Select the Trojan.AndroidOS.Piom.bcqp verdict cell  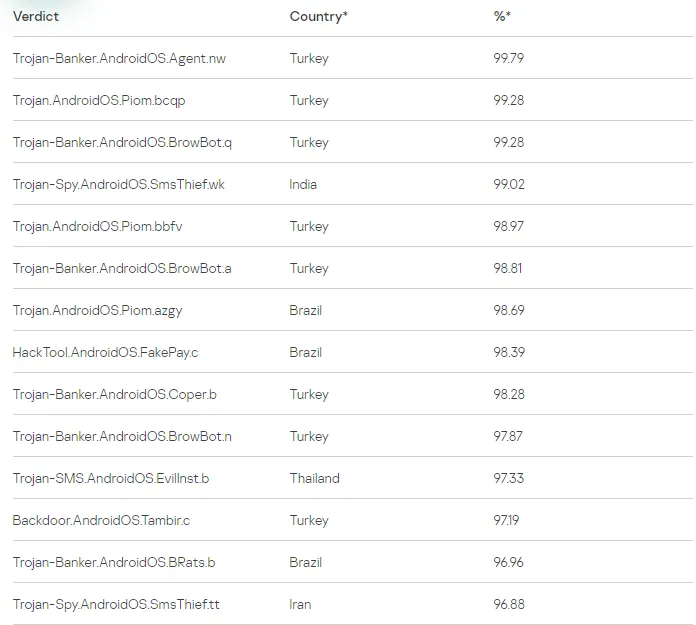pyautogui.click(x=99, y=100)
